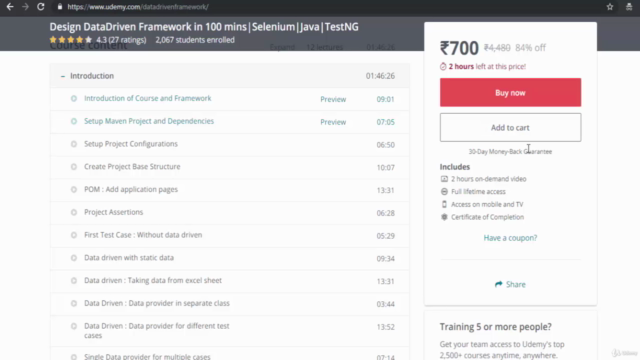Click the ₹700 price text
The width and height of the screenshot is (640, 360).
pos(459,48)
